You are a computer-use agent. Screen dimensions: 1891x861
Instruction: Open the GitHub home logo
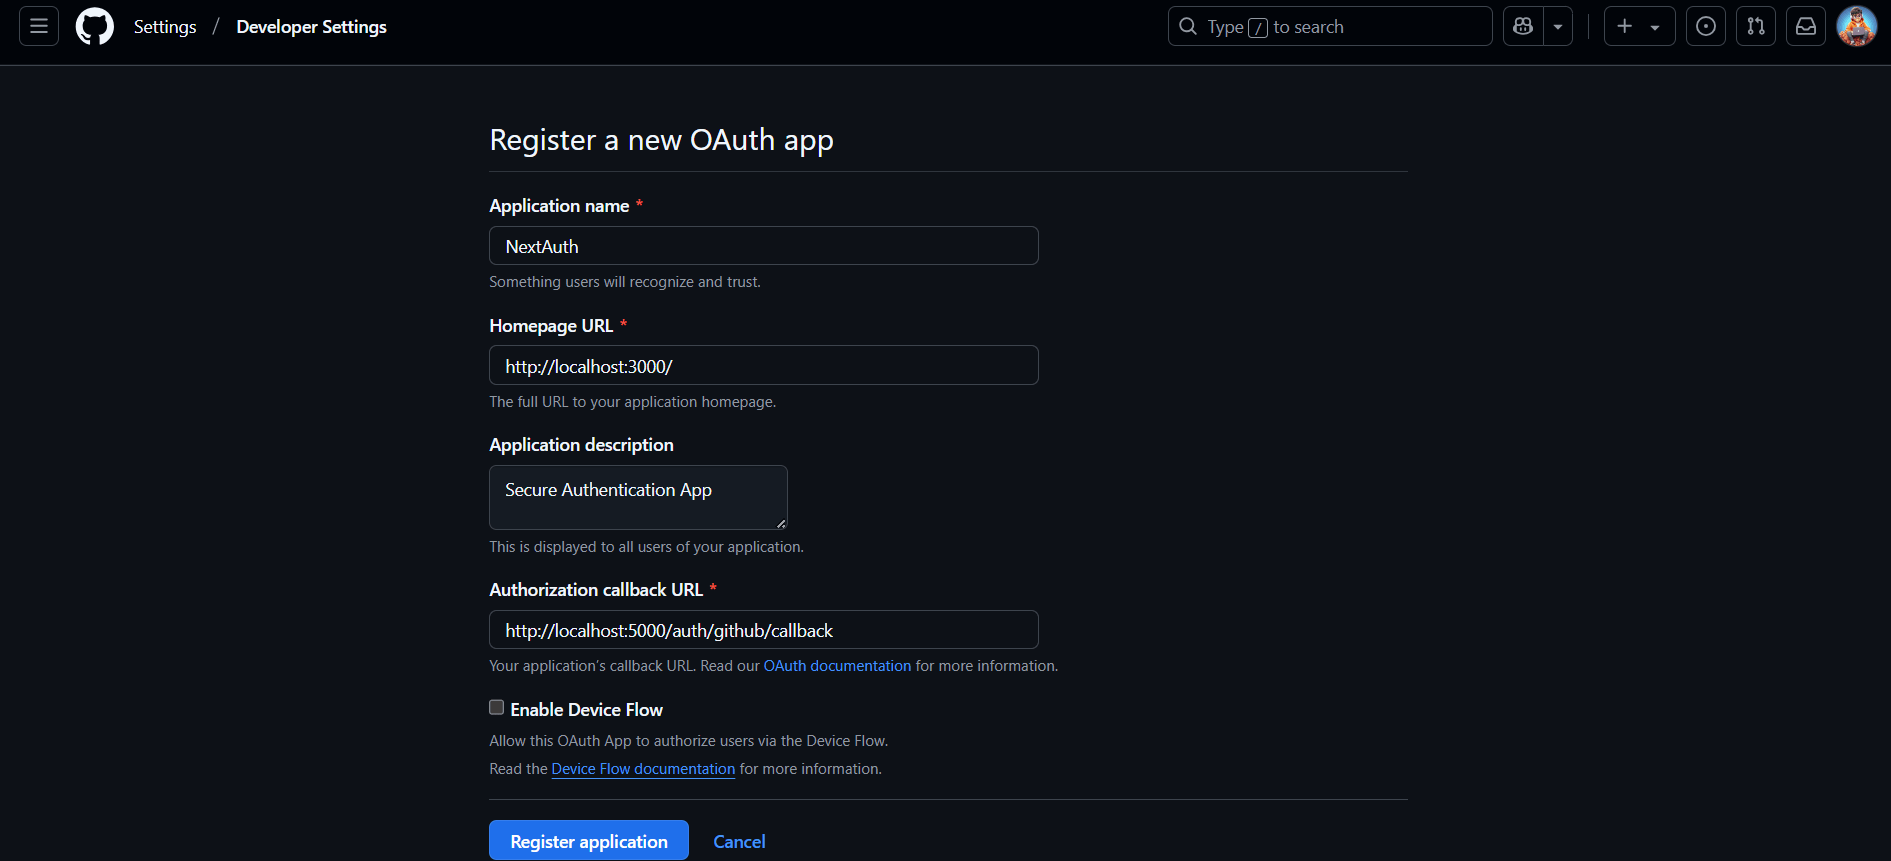[x=94, y=26]
